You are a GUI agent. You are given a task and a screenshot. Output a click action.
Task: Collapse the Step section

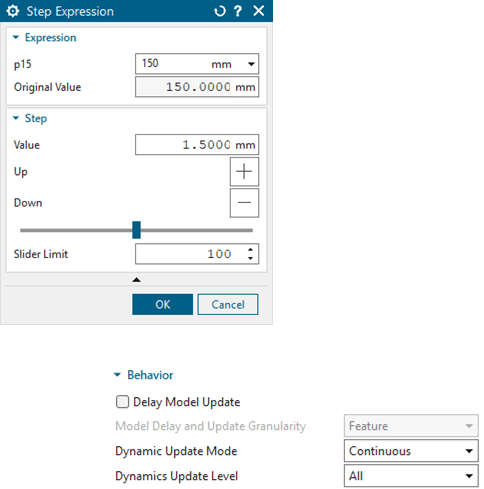click(16, 118)
